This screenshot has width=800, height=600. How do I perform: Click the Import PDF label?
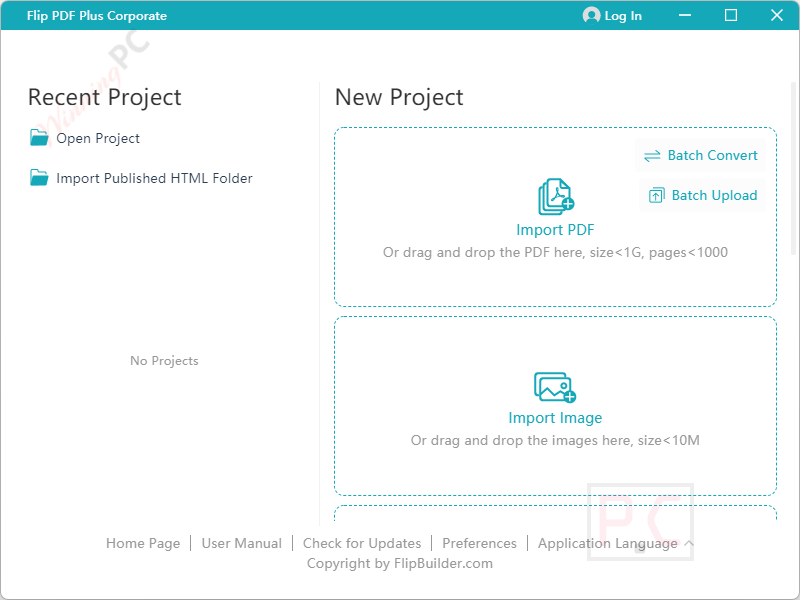point(555,230)
